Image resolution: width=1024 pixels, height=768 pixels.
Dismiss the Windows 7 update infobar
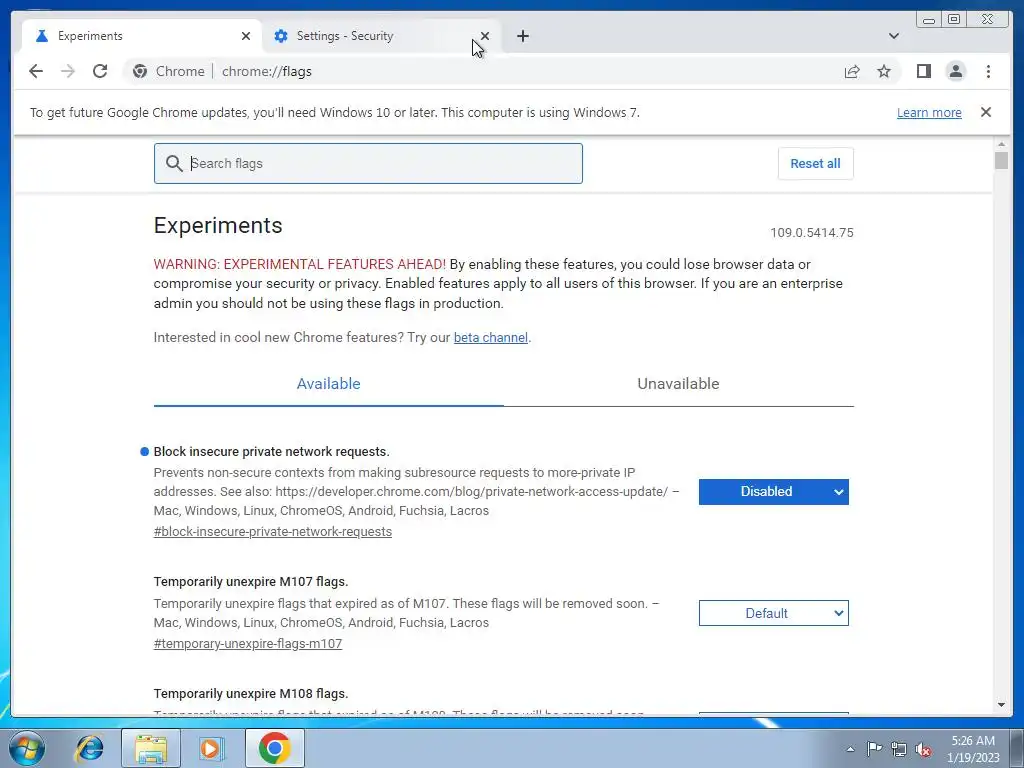pyautogui.click(x=985, y=112)
